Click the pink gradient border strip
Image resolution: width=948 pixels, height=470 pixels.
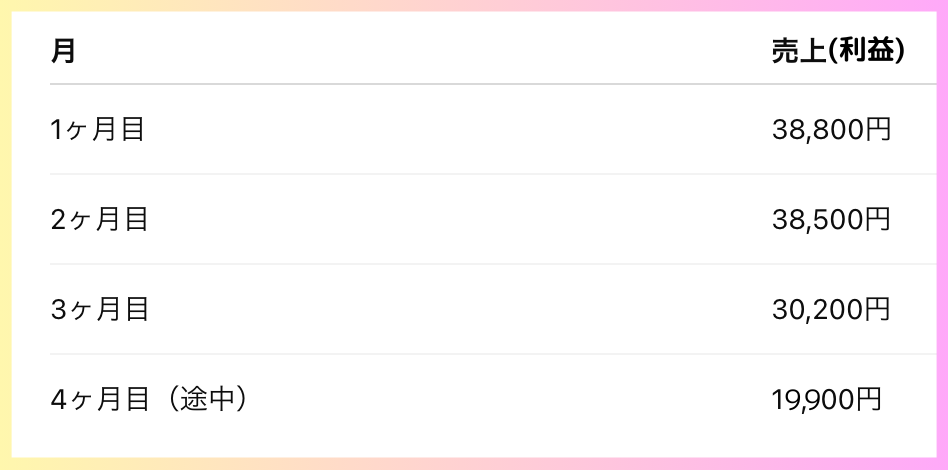[x=942, y=235]
